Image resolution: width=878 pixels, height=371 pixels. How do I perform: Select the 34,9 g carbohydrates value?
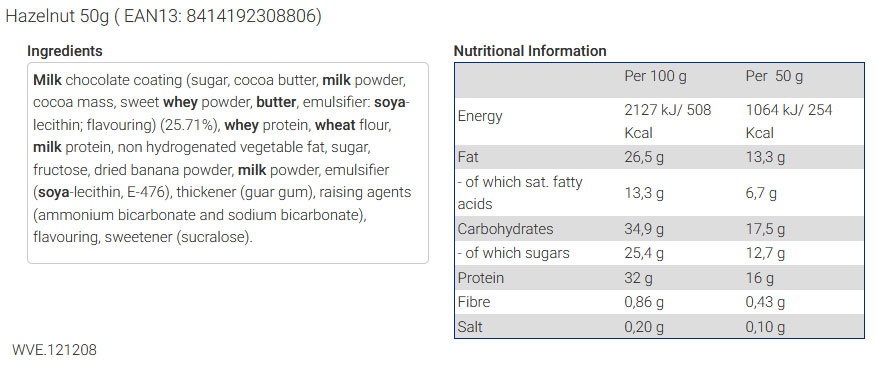[x=644, y=229]
